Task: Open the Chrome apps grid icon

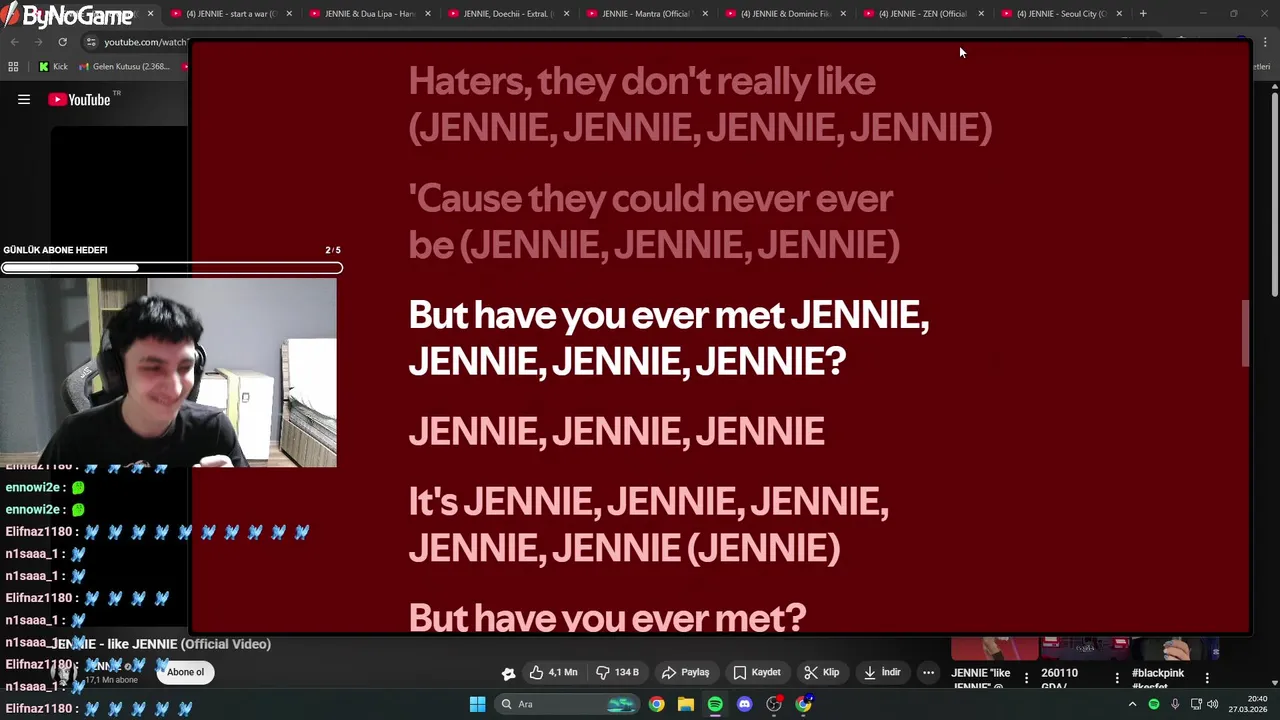Action: [x=13, y=67]
